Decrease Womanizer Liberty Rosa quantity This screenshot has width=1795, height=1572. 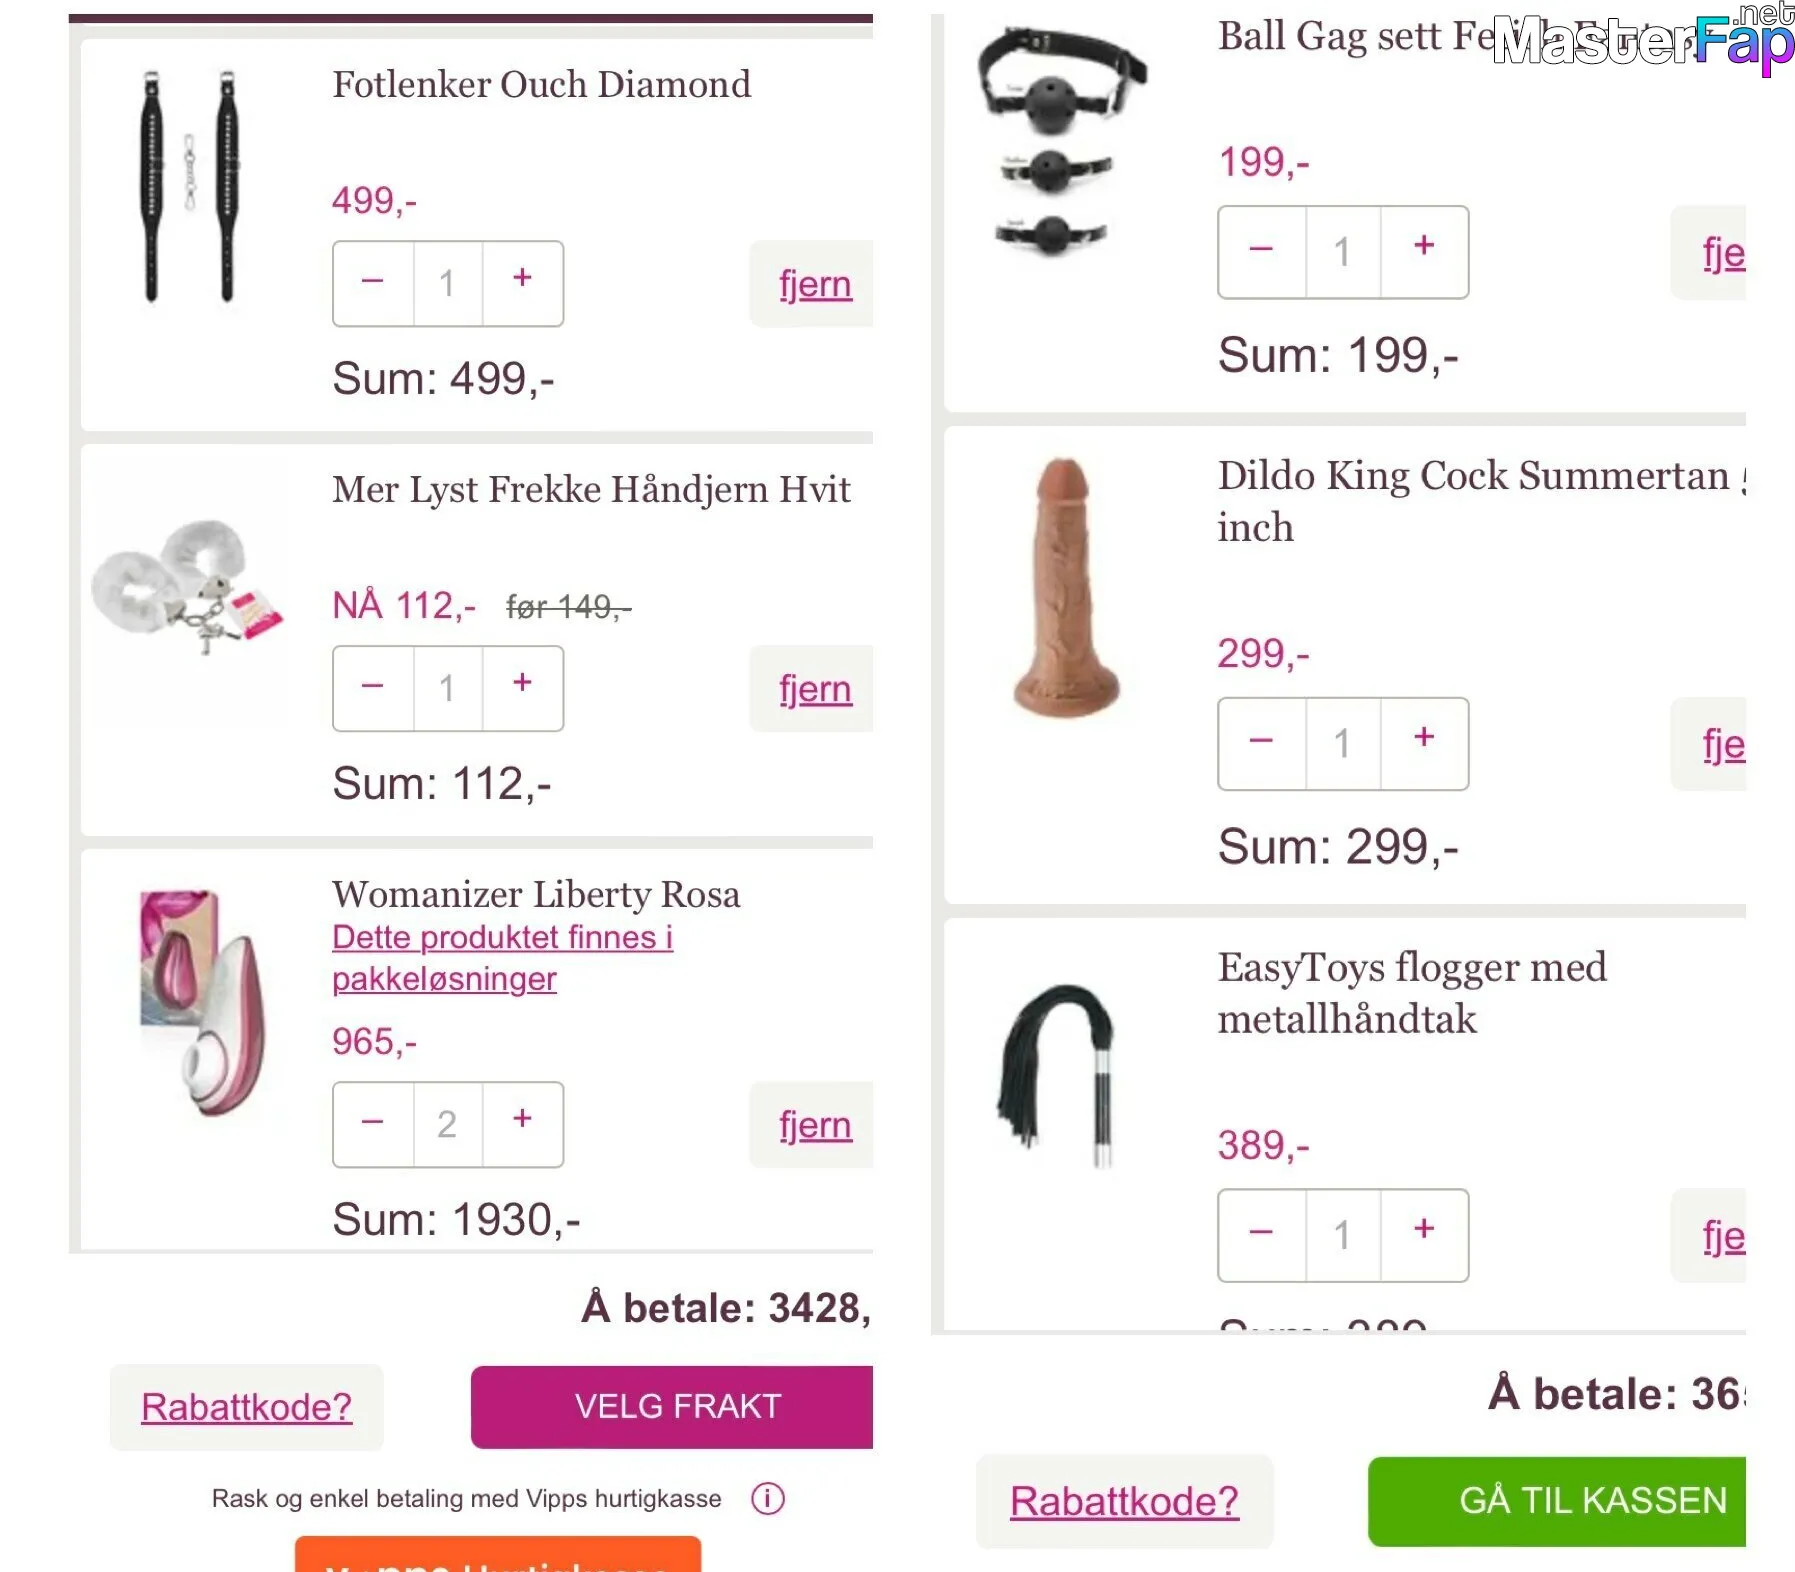[x=373, y=1124]
